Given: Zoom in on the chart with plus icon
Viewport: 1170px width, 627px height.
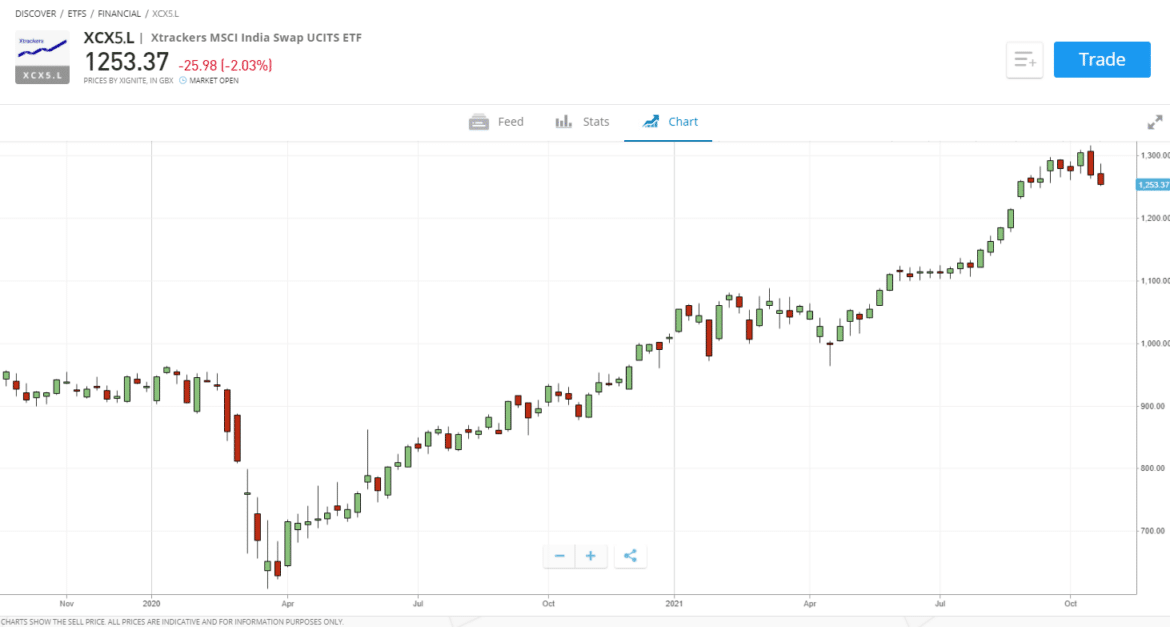Looking at the screenshot, I should point(590,556).
